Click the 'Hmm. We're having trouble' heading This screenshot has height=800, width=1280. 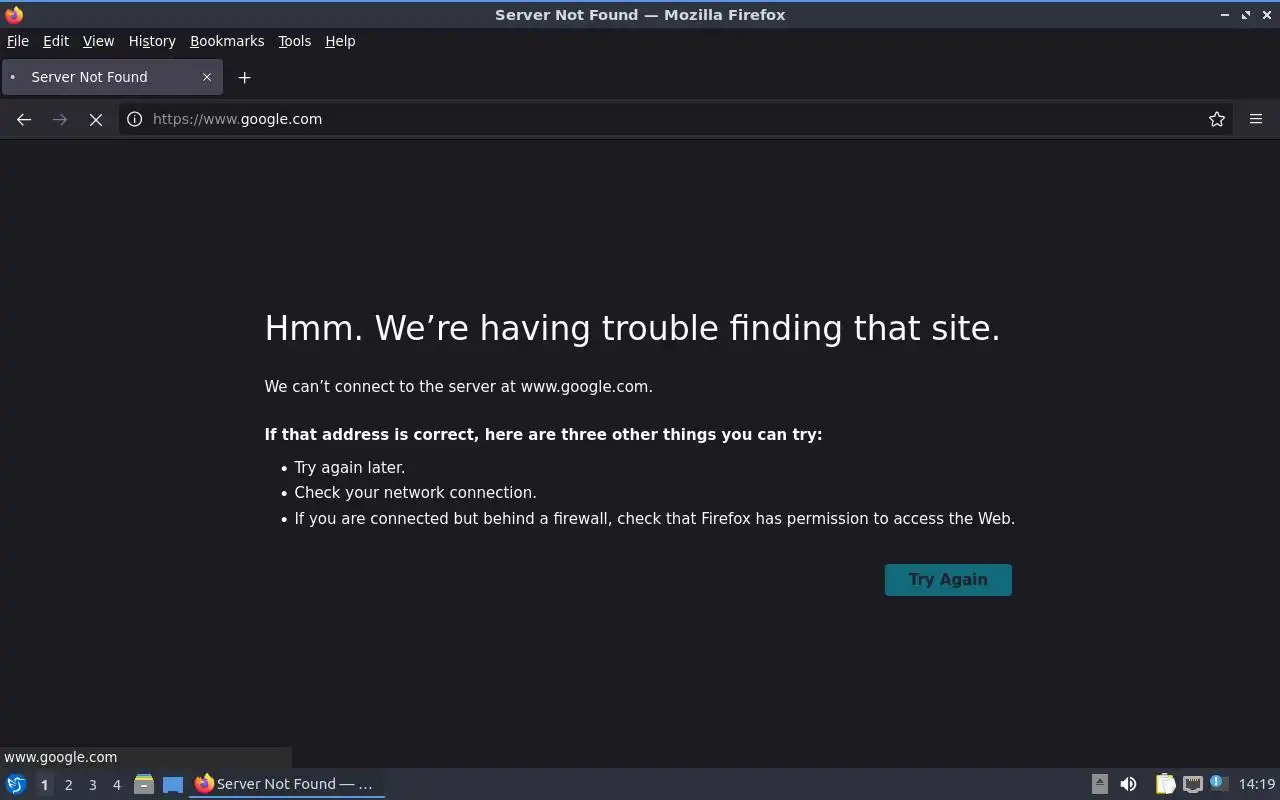632,328
